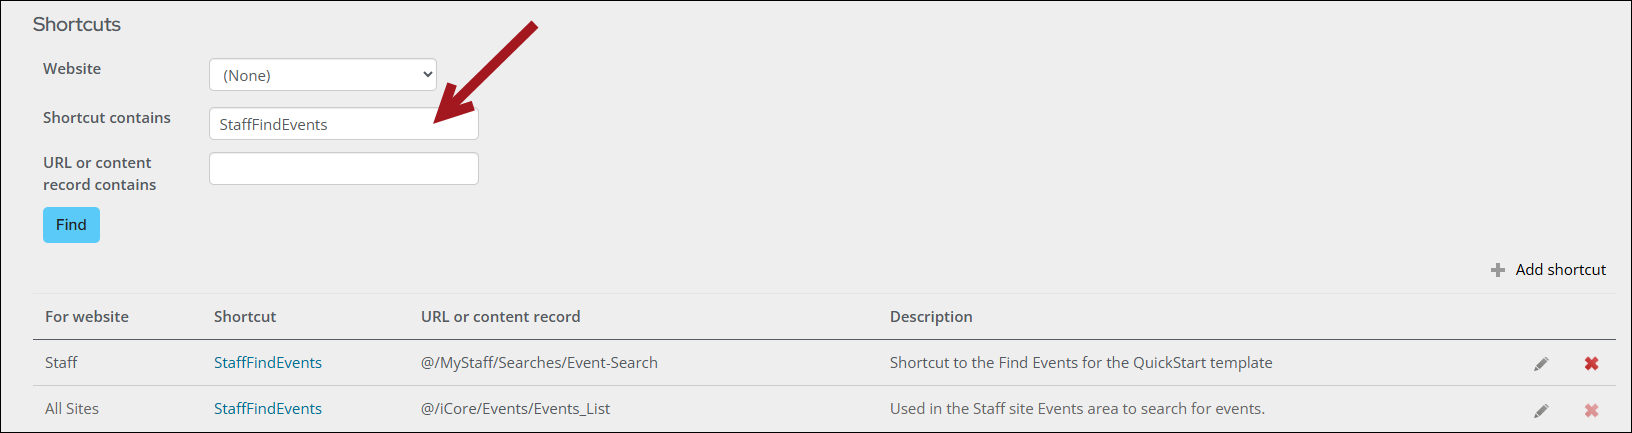Edit the Staff website StaffFindEvents shortcut
This screenshot has height=433, width=1632.
[1541, 364]
